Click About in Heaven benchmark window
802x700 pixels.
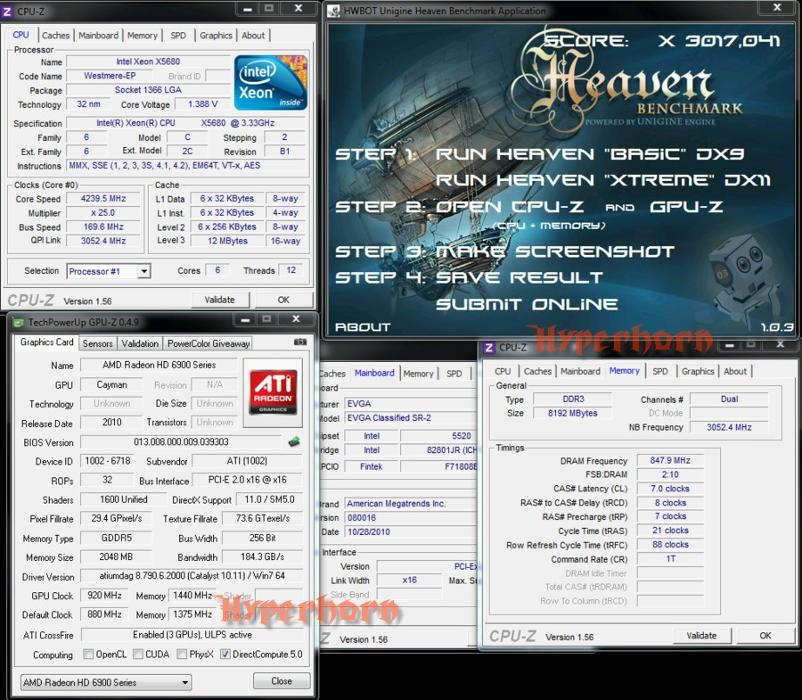tap(363, 327)
